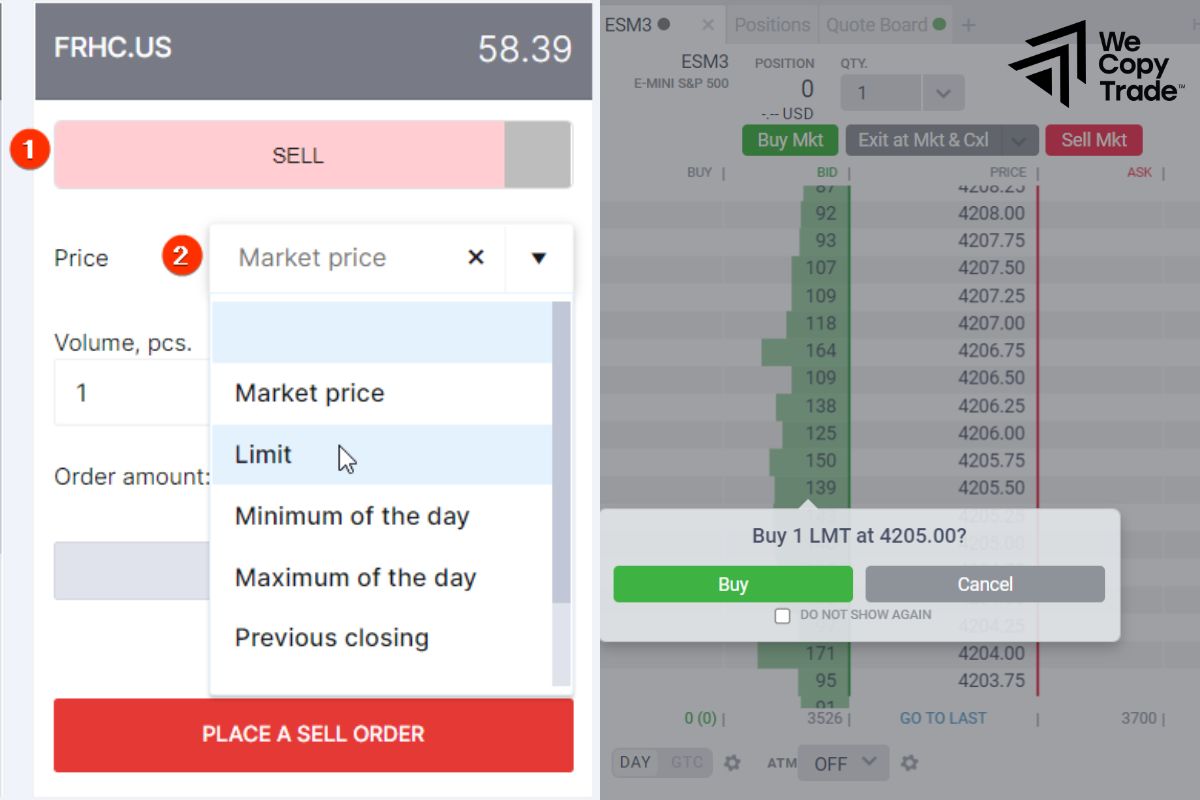Click the red step 1 marker
The width and height of the screenshot is (1200, 800).
pyautogui.click(x=29, y=152)
